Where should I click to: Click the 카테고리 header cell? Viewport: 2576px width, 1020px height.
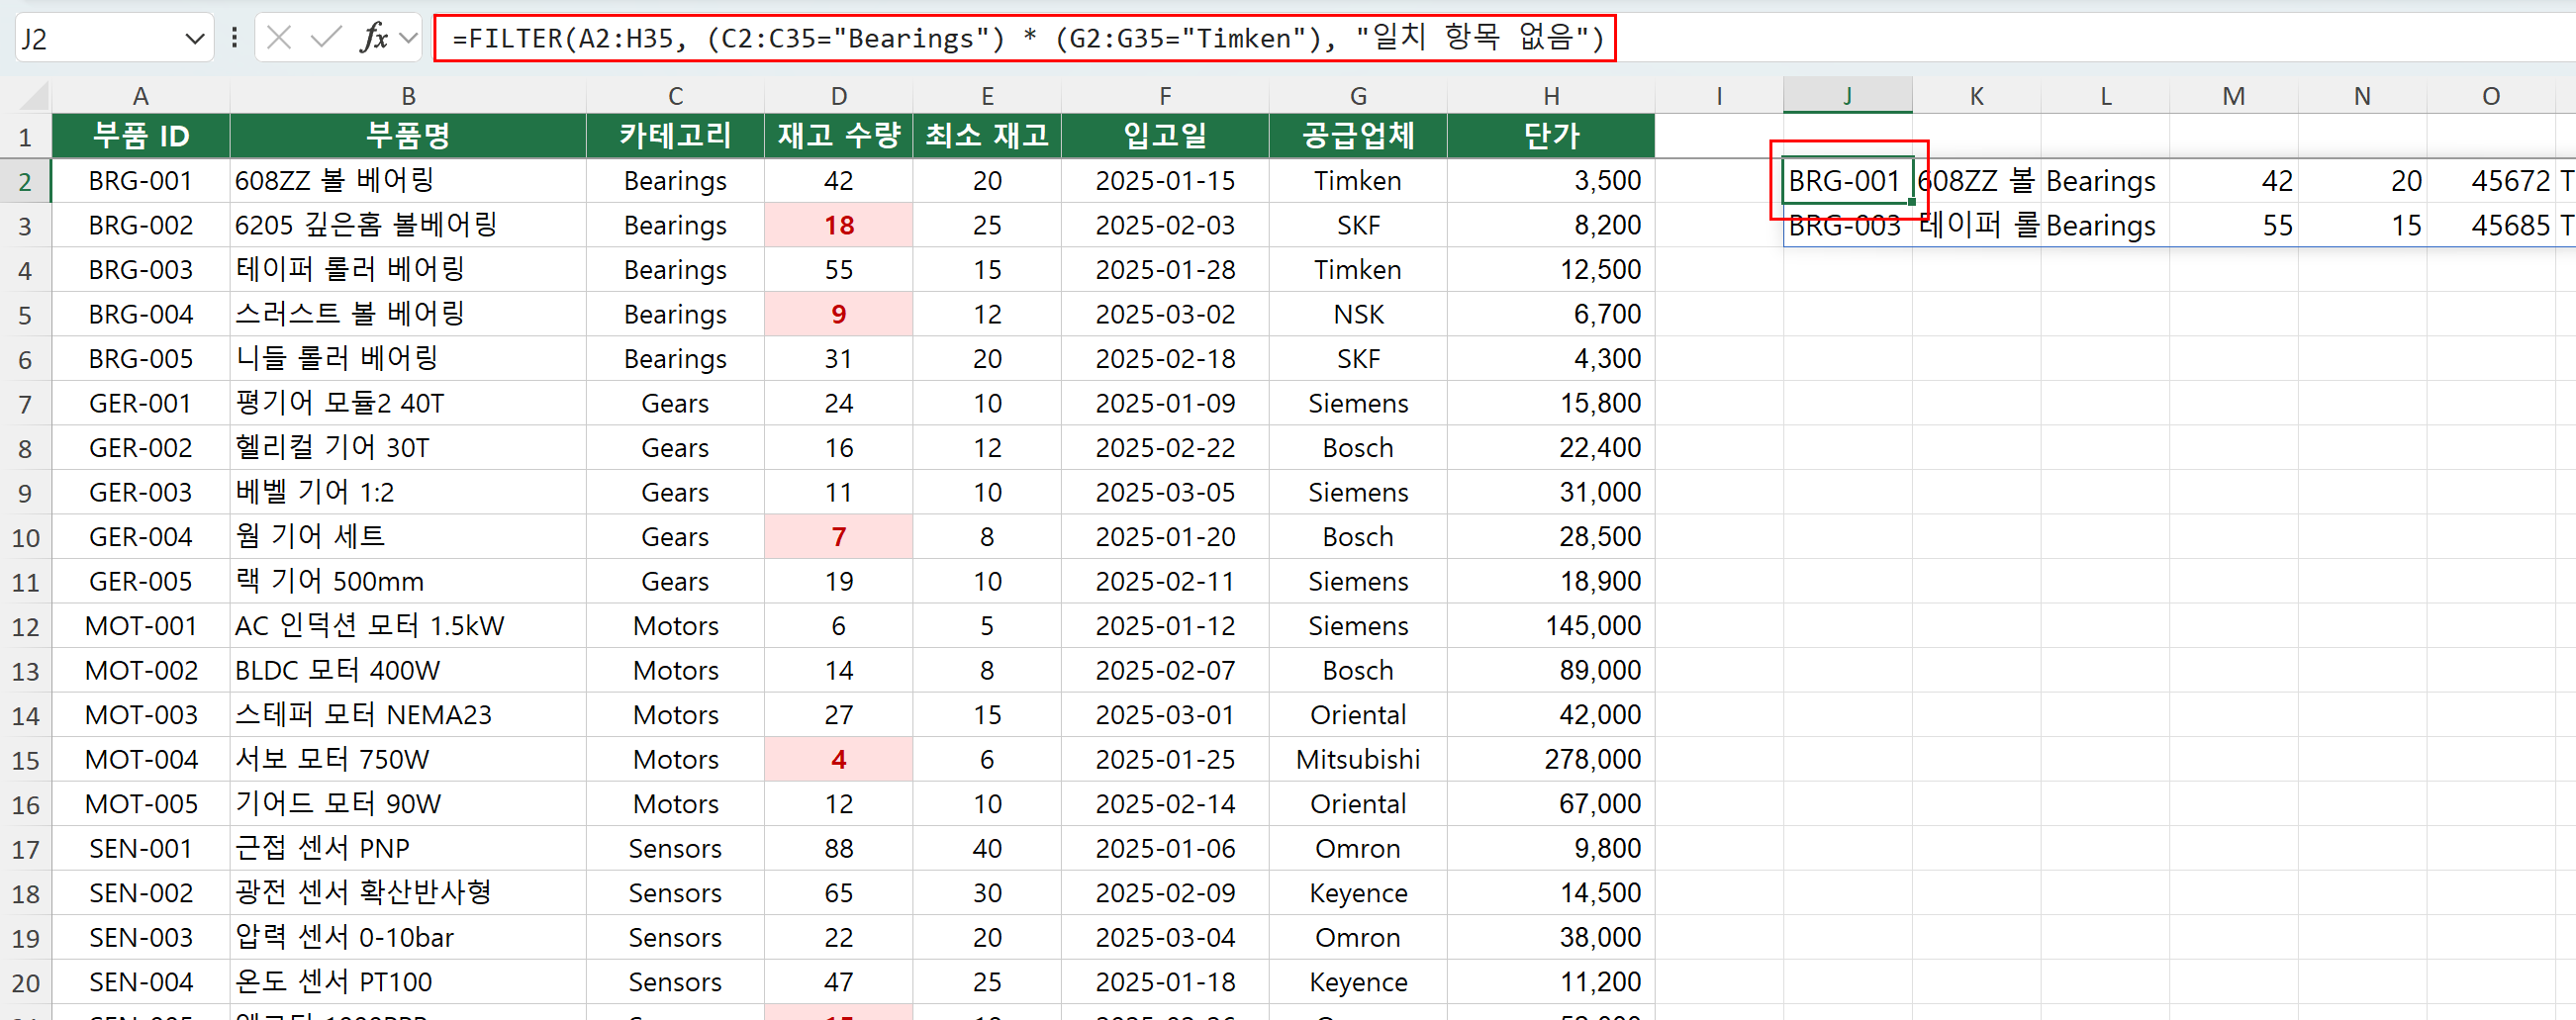tap(675, 136)
